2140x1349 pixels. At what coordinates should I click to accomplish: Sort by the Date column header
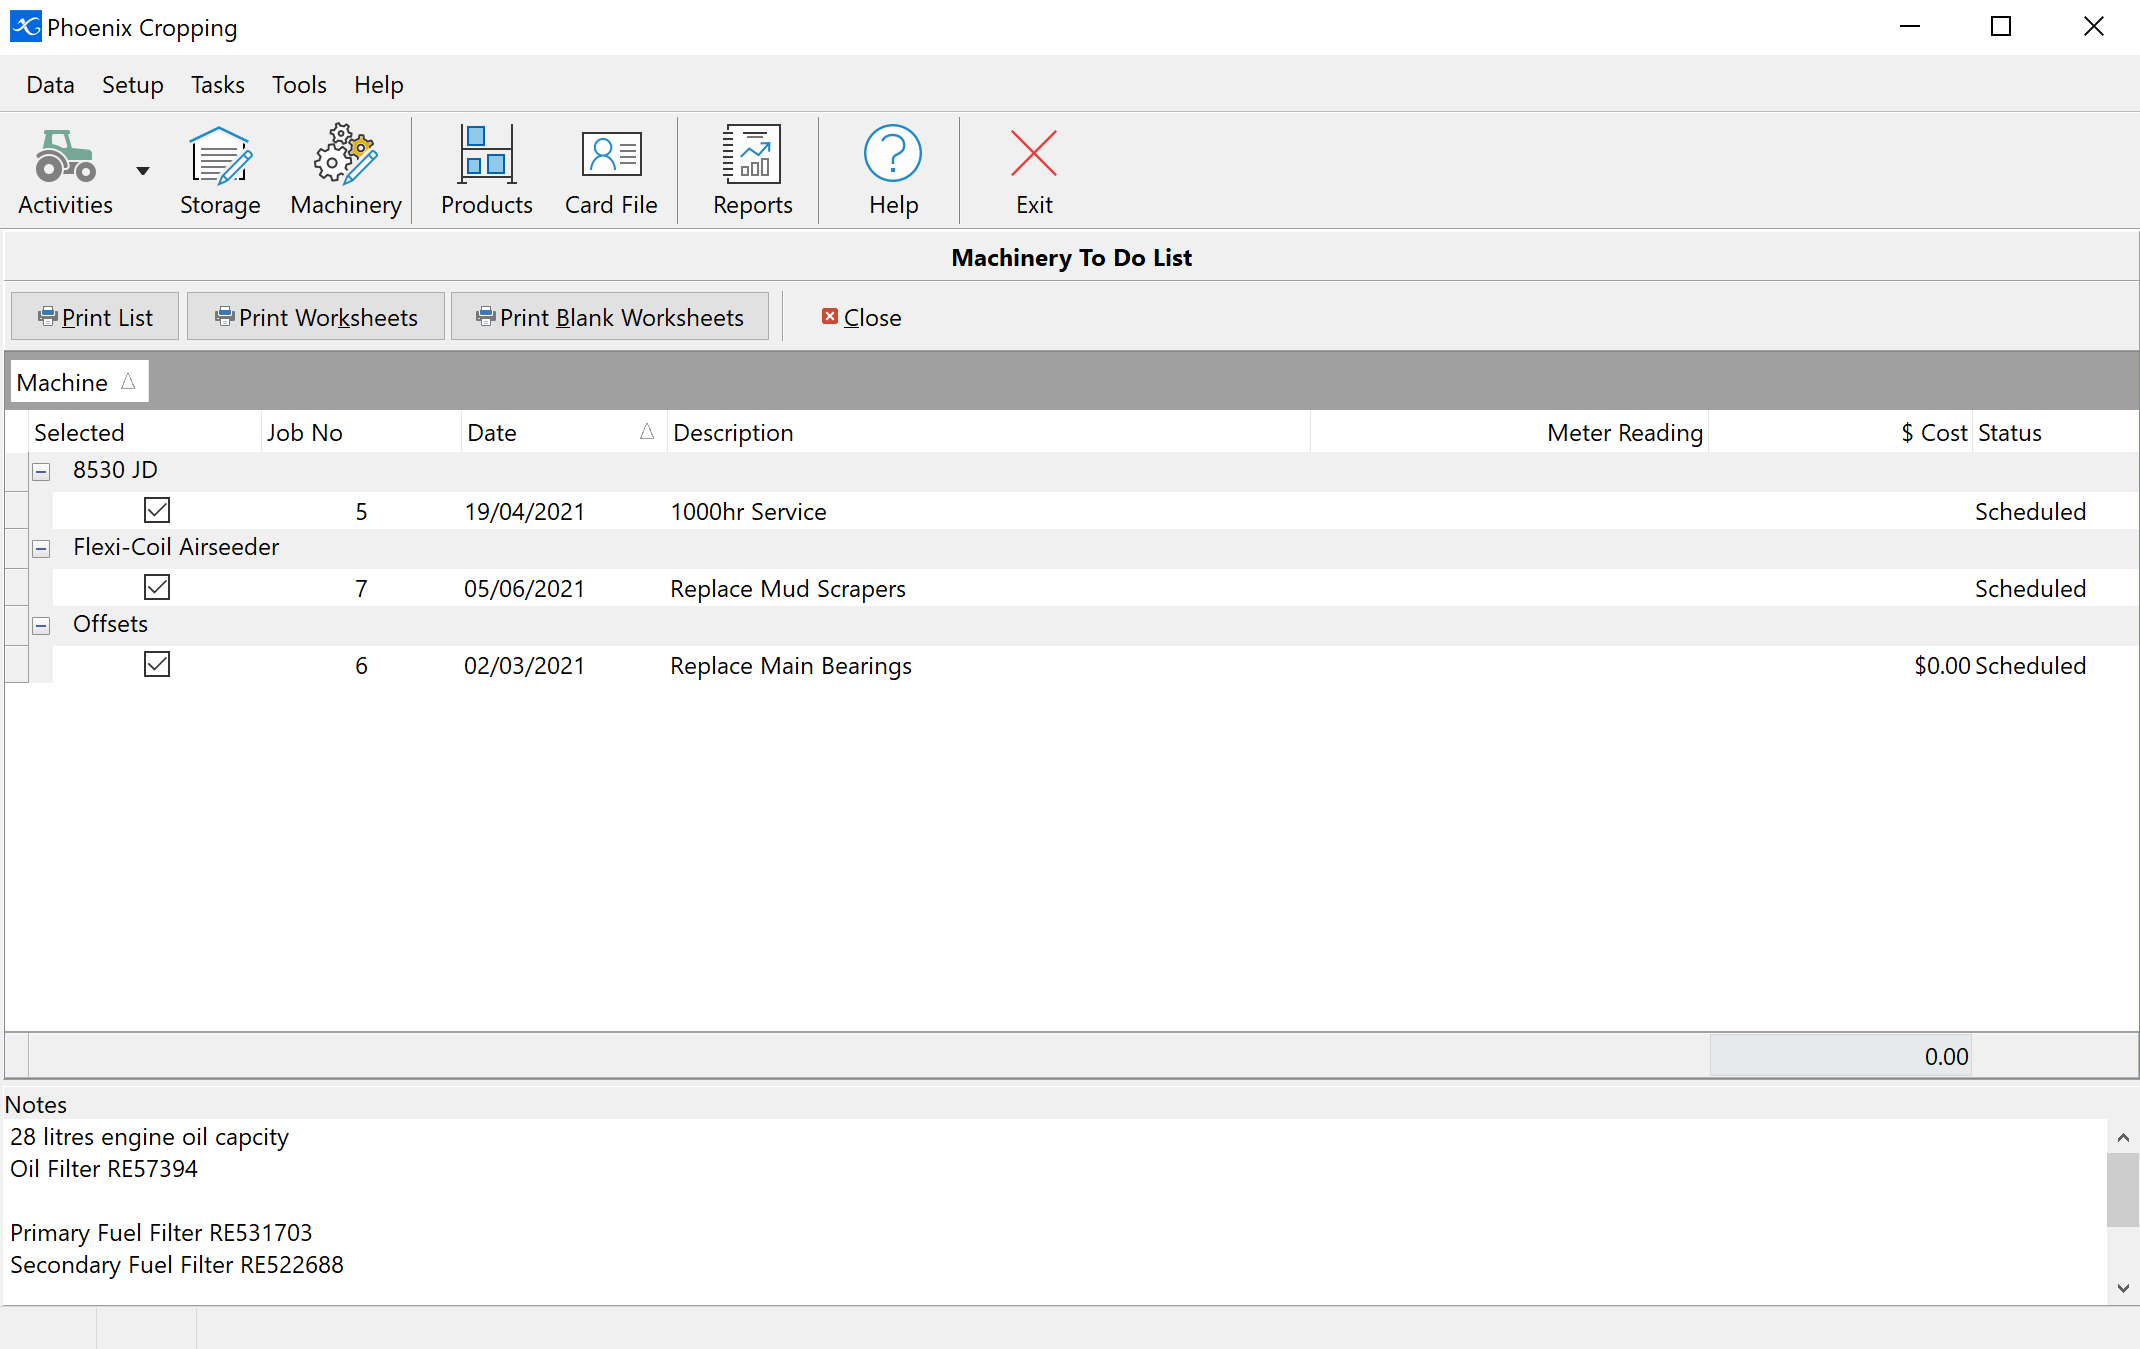tap(564, 432)
